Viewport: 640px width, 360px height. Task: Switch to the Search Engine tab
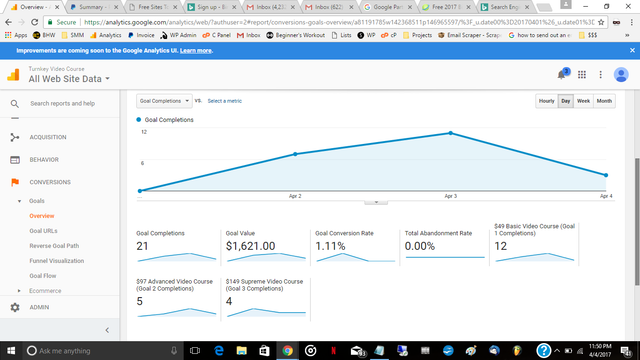tap(505, 7)
